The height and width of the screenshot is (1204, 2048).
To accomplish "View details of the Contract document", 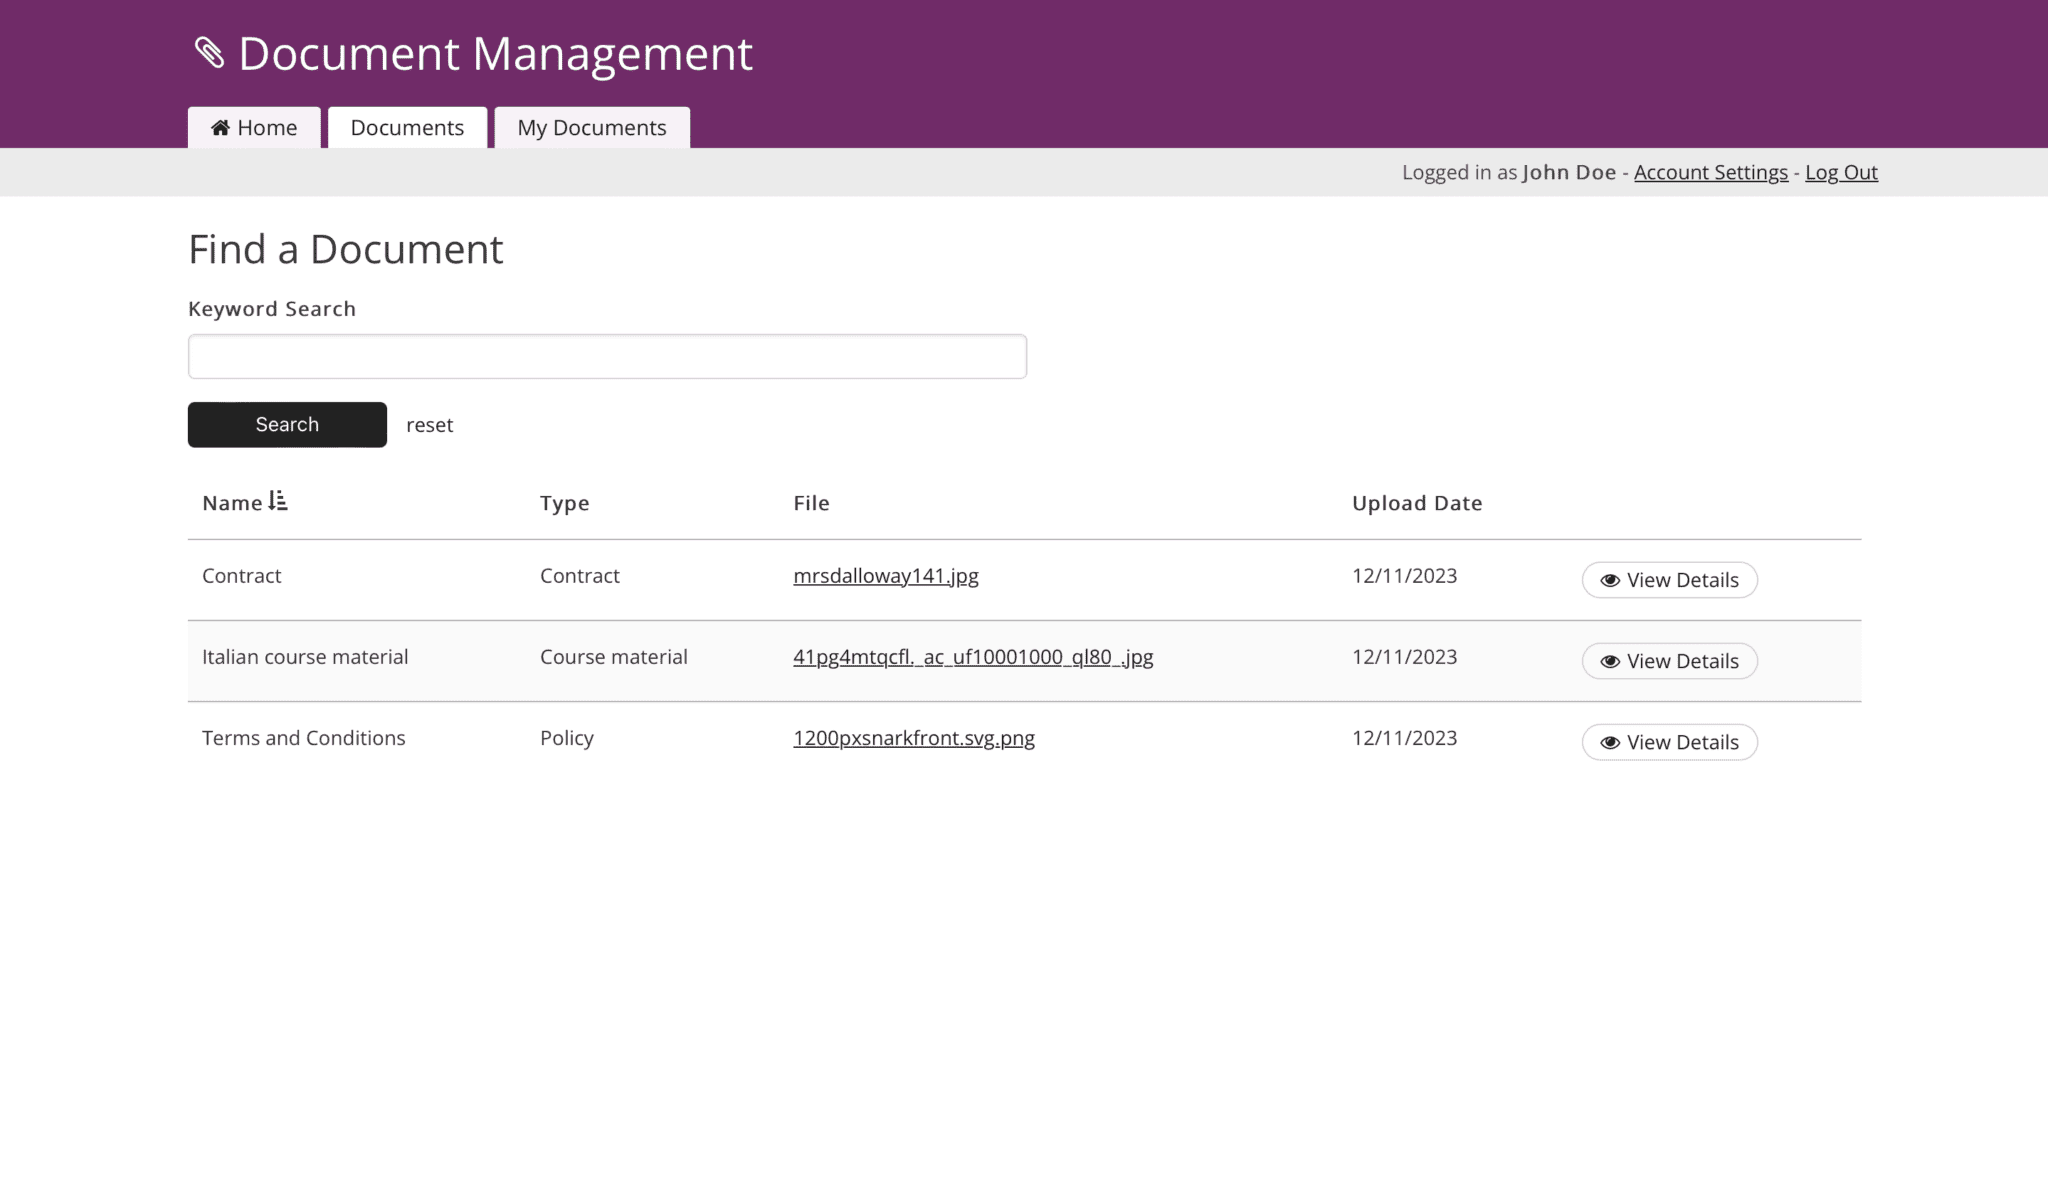I will [1669, 580].
